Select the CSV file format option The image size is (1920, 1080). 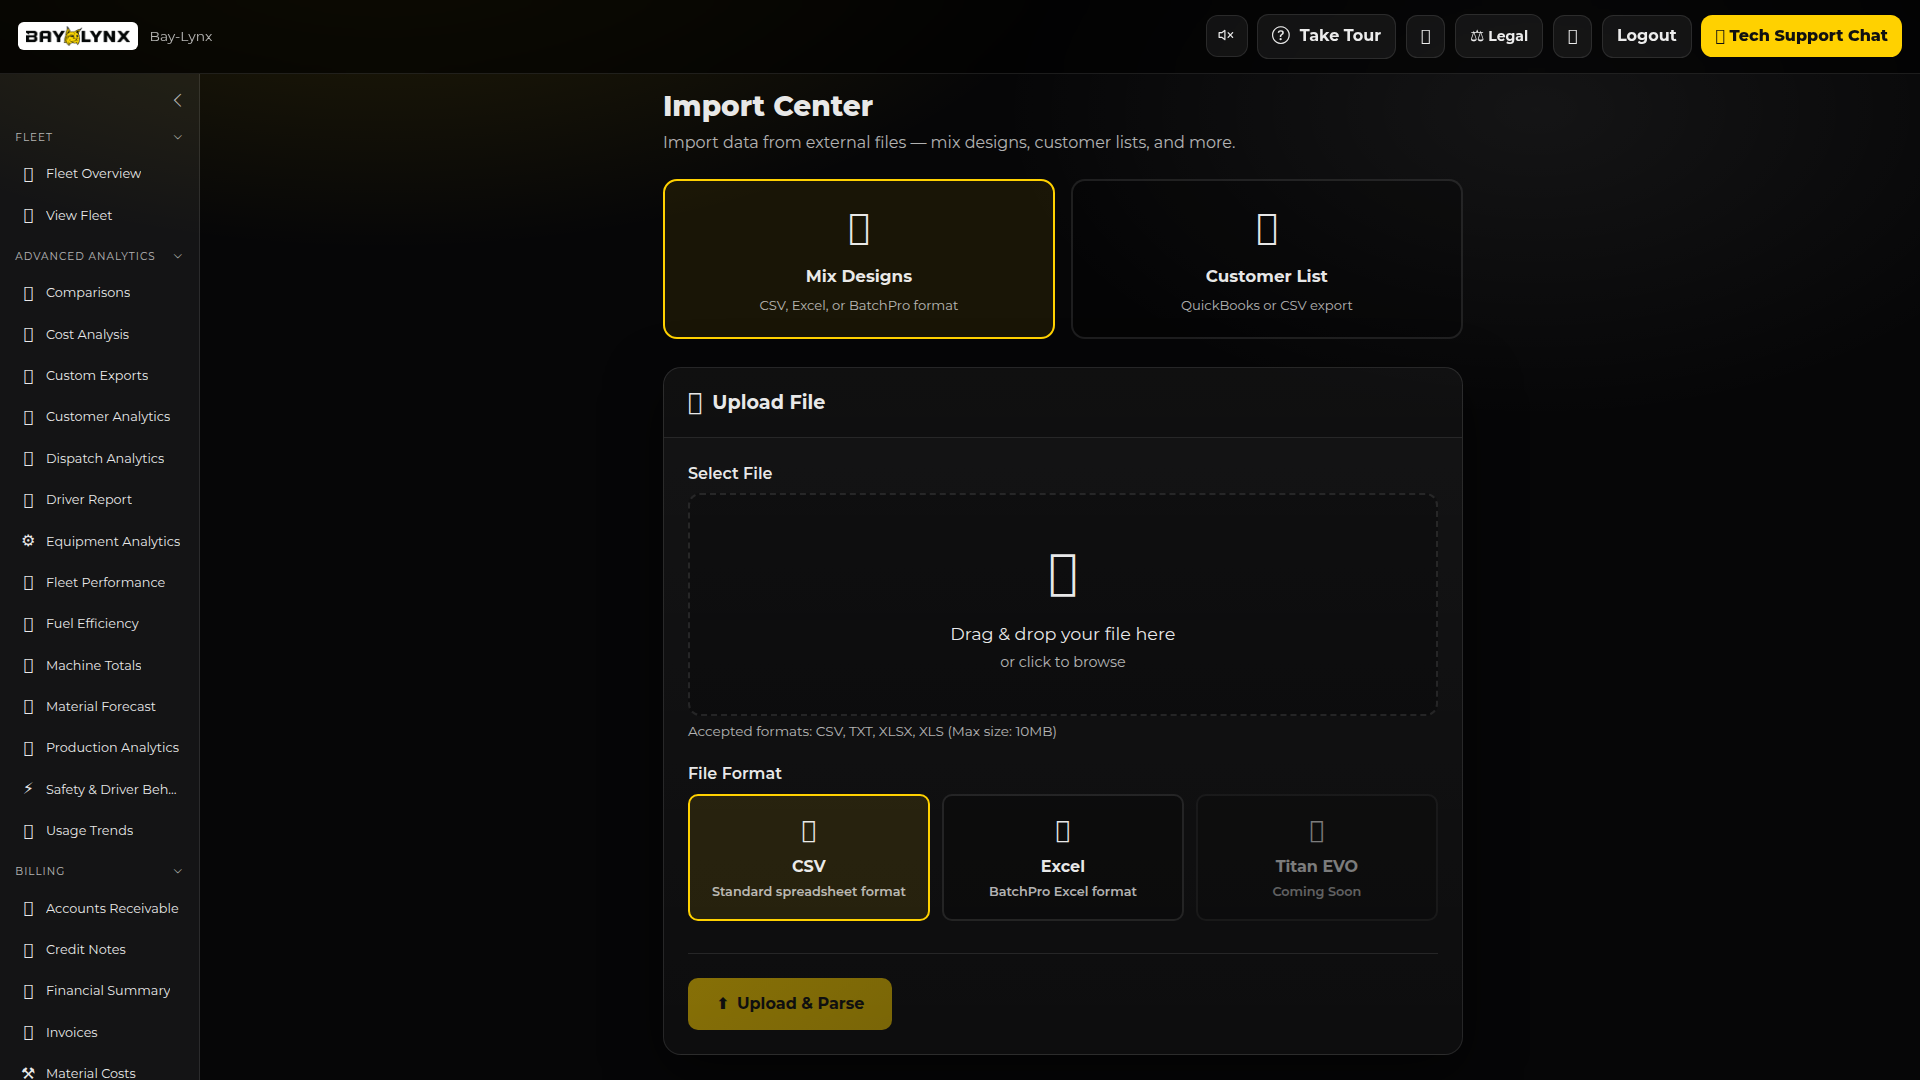click(808, 857)
